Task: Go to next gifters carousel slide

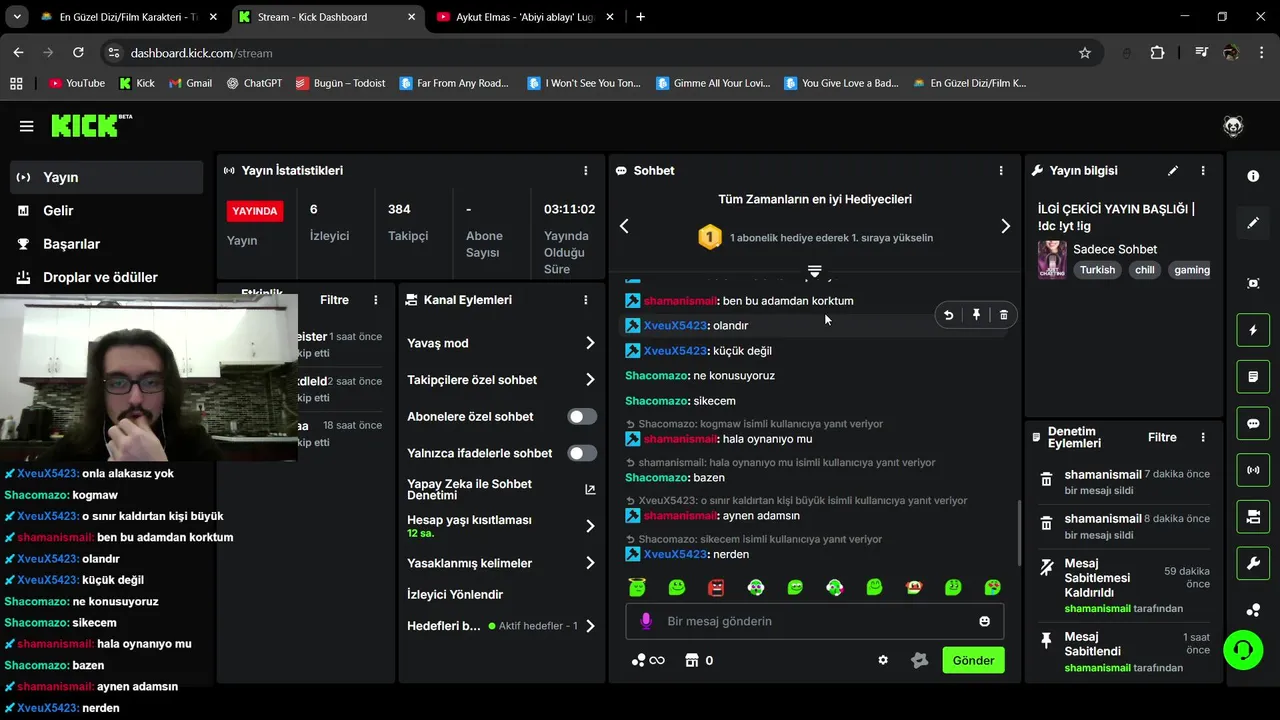Action: pos(1005,227)
